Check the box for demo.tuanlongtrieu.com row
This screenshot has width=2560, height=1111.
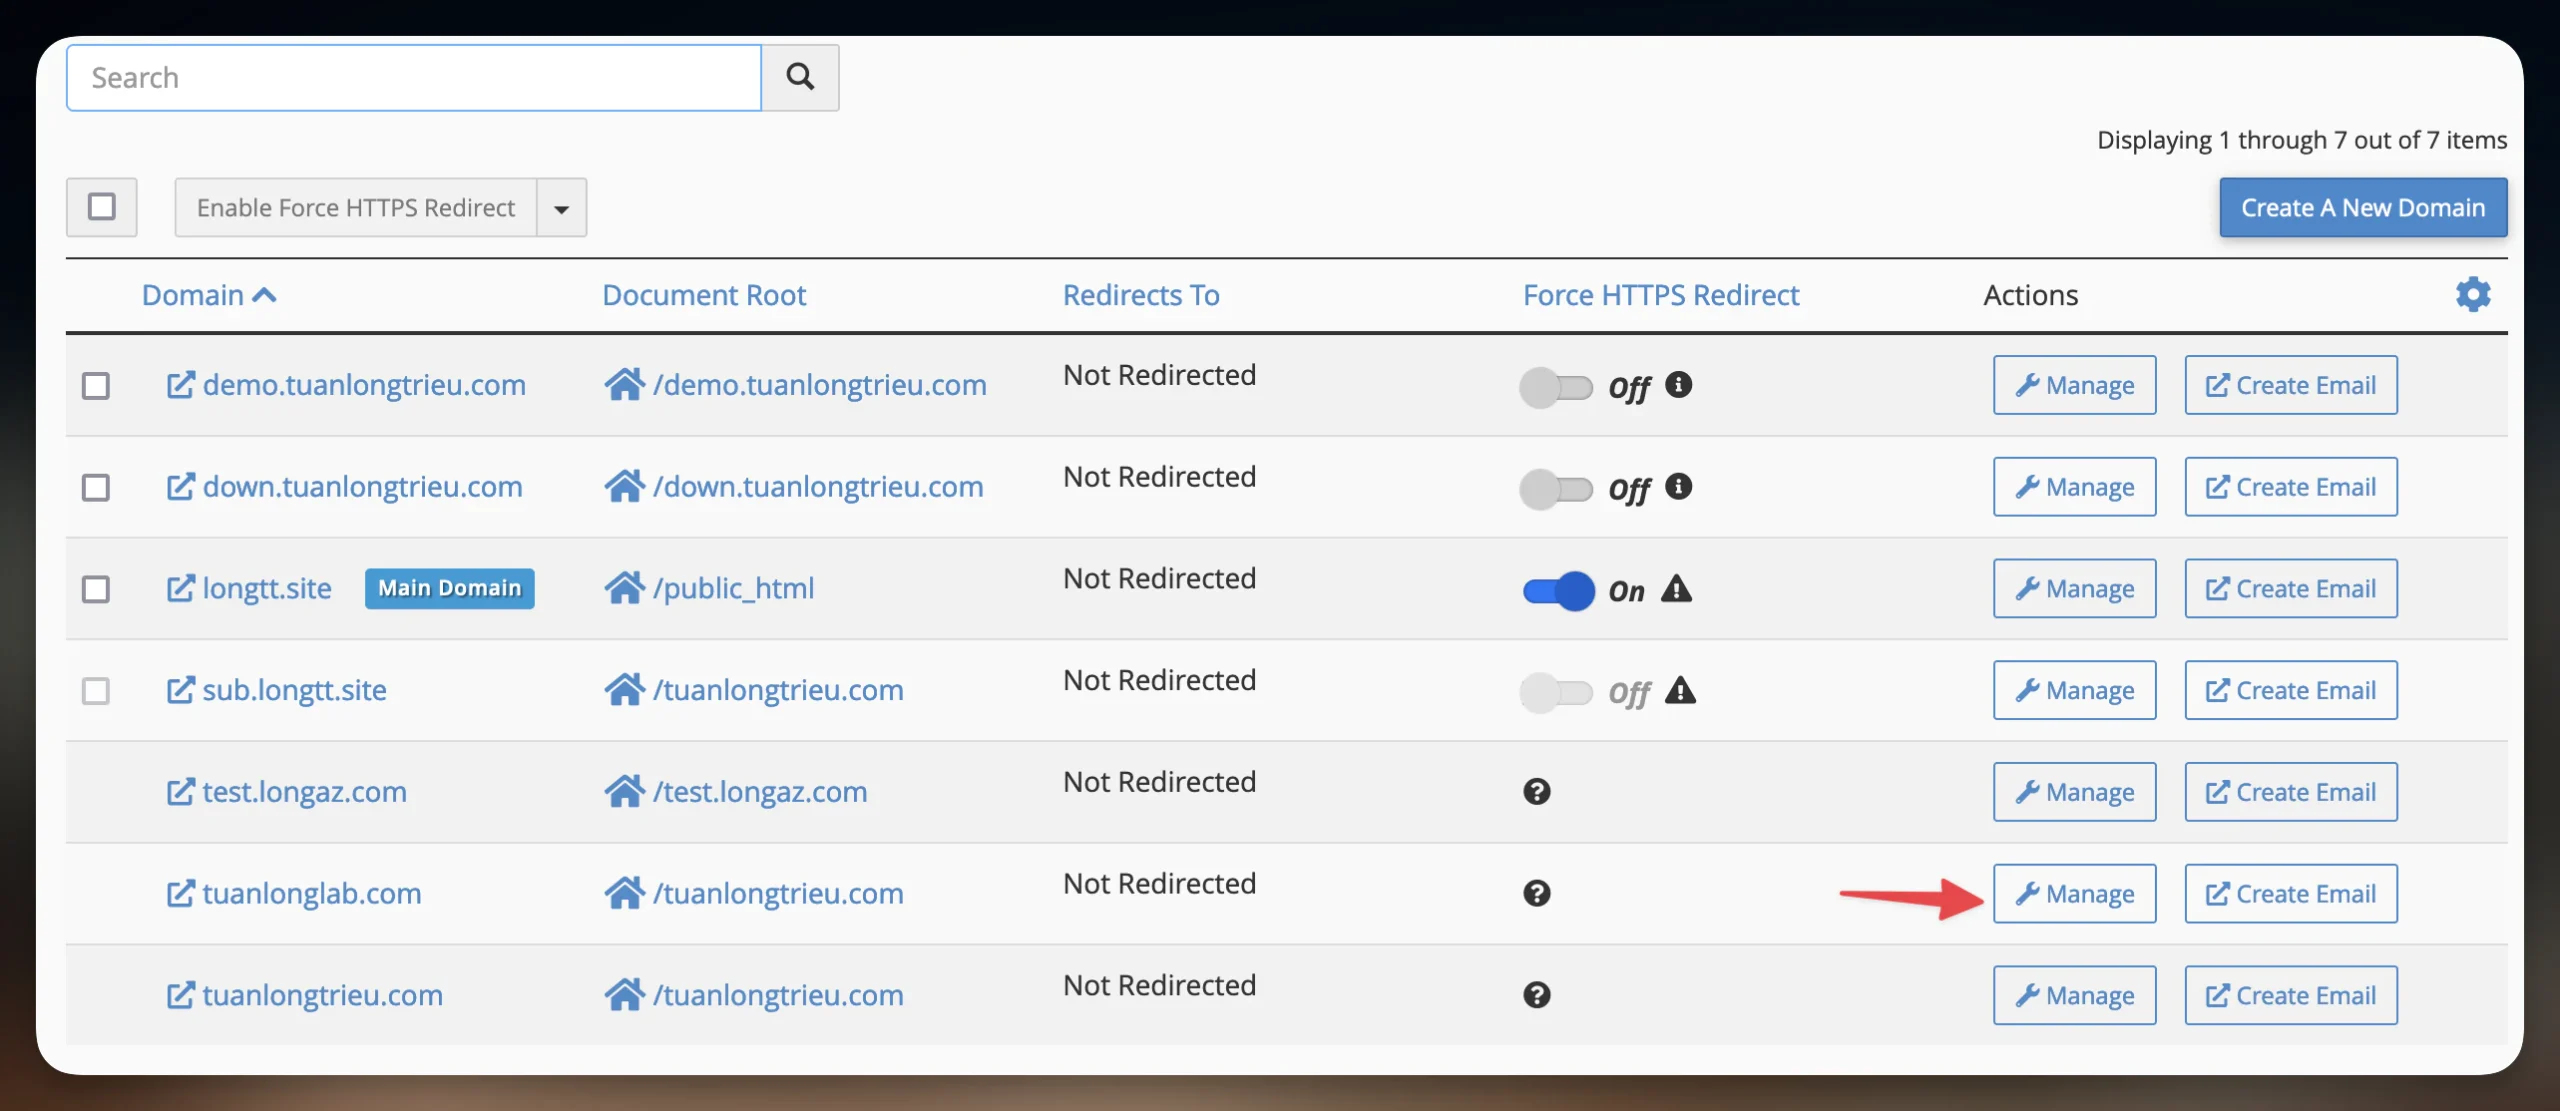coord(96,386)
